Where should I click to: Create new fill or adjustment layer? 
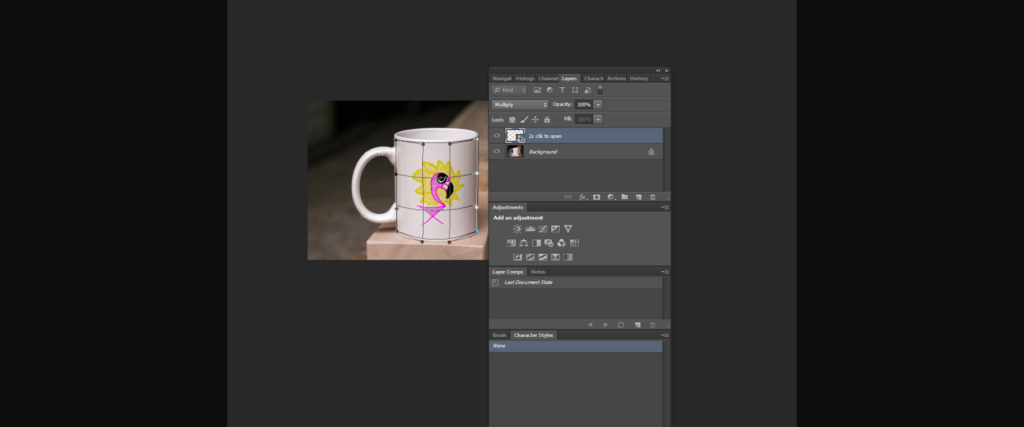611,197
